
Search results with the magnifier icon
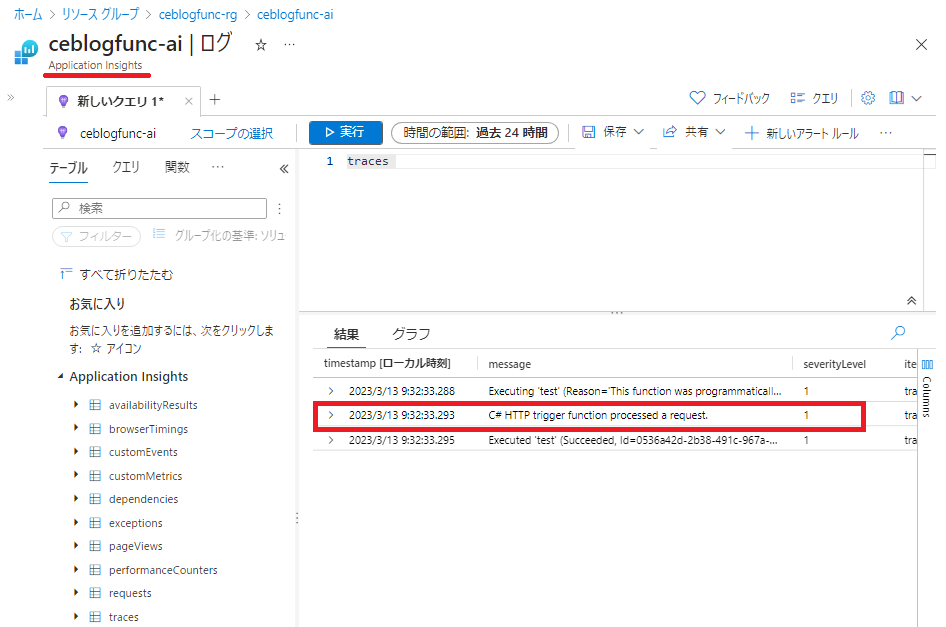tap(898, 333)
